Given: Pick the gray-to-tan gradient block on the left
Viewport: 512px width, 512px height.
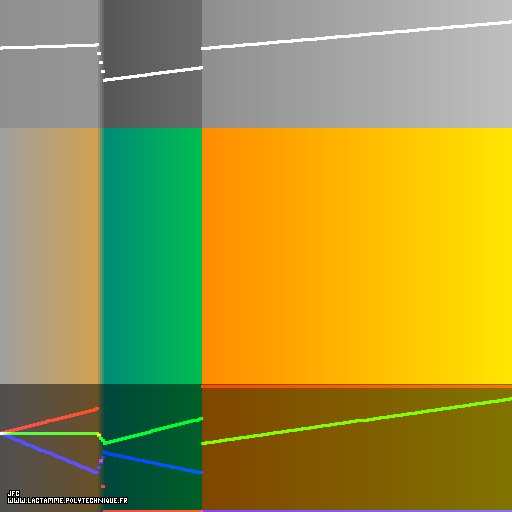Looking at the screenshot, I should (50, 256).
